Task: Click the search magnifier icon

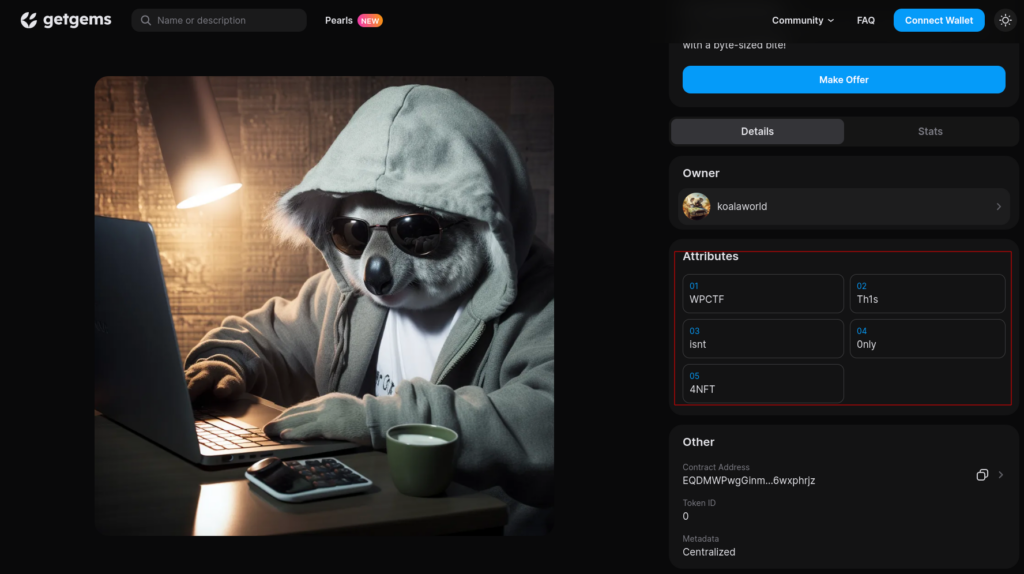Action: pyautogui.click(x=146, y=20)
